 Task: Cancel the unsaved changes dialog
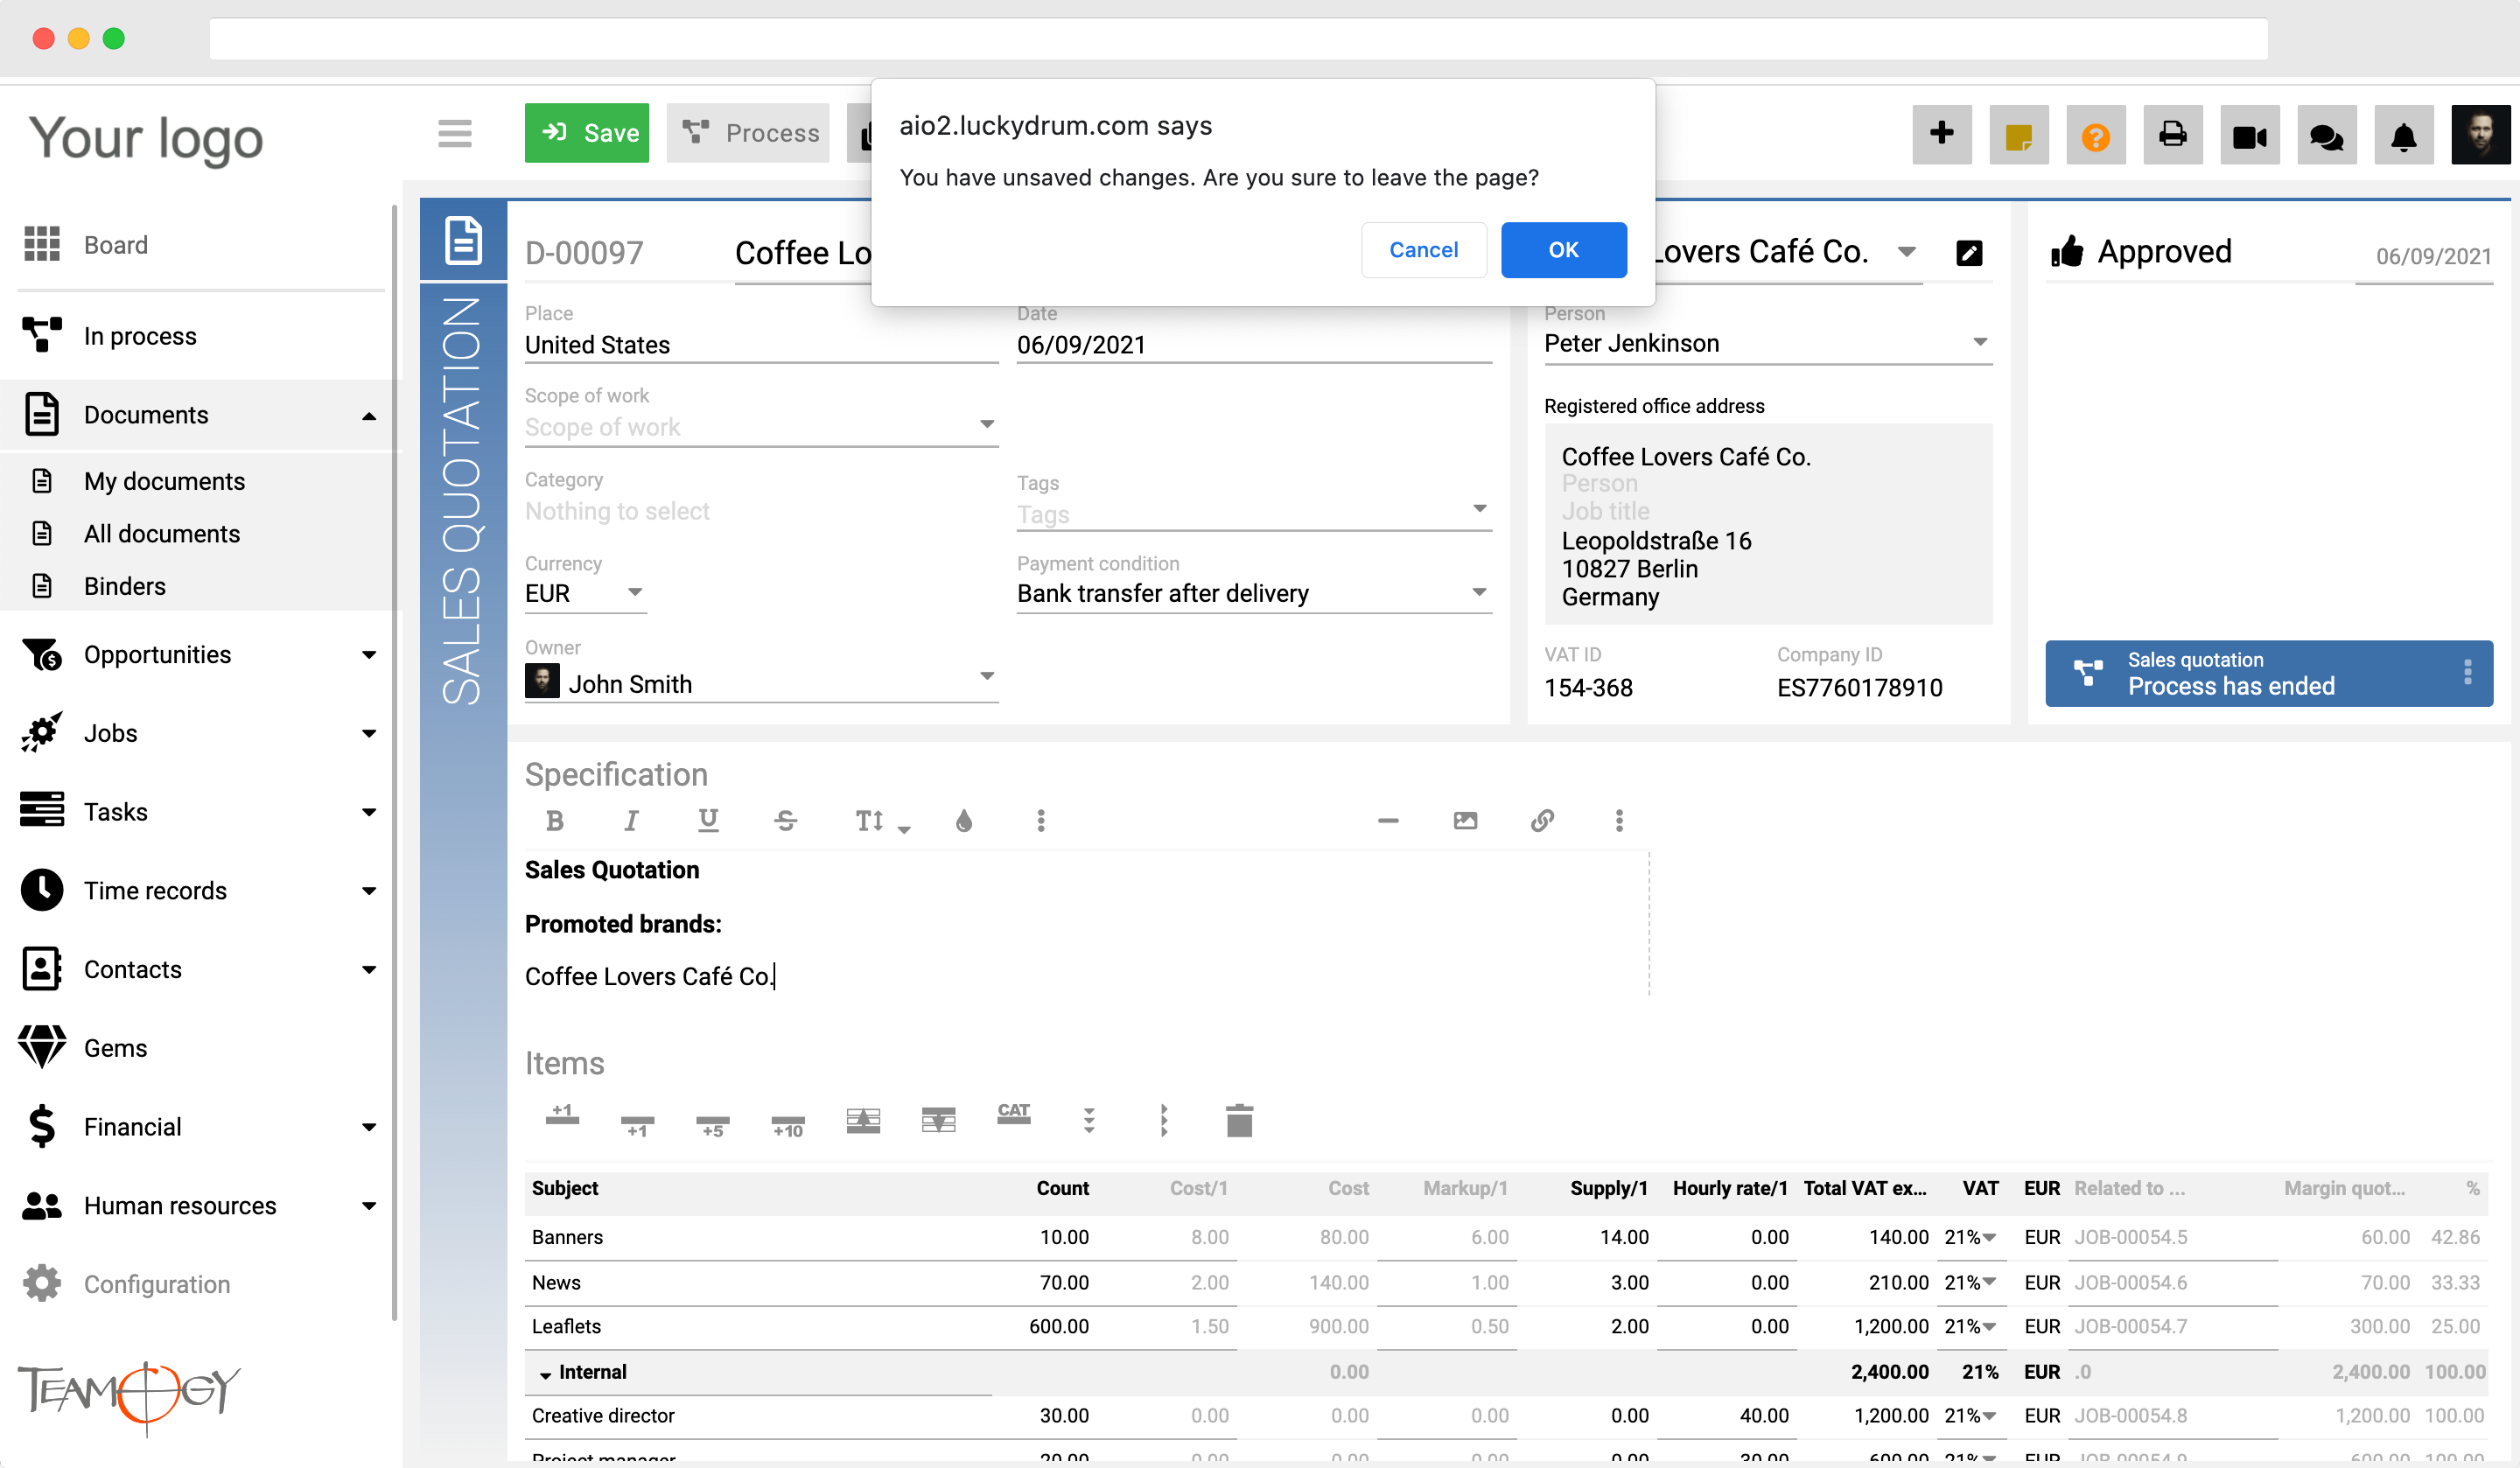tap(1423, 250)
